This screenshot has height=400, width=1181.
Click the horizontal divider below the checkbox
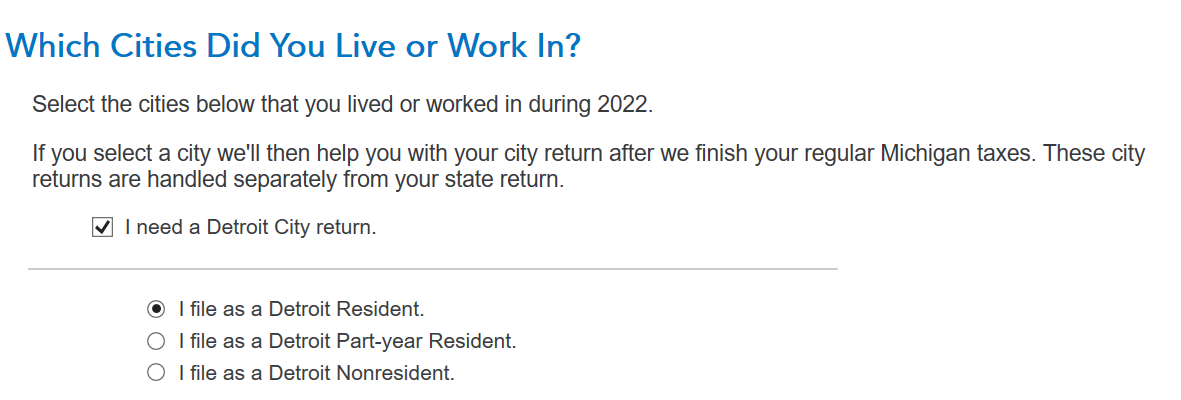[432, 269]
